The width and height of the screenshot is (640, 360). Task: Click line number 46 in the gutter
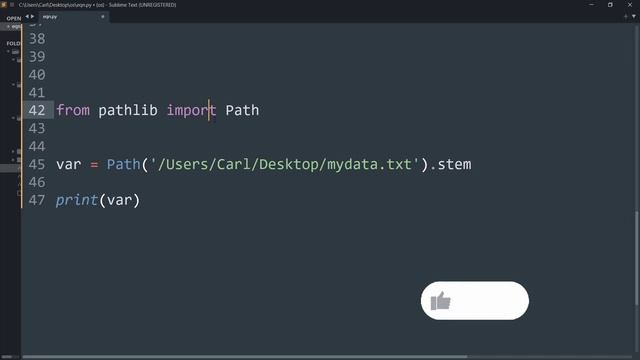[x=37, y=182]
